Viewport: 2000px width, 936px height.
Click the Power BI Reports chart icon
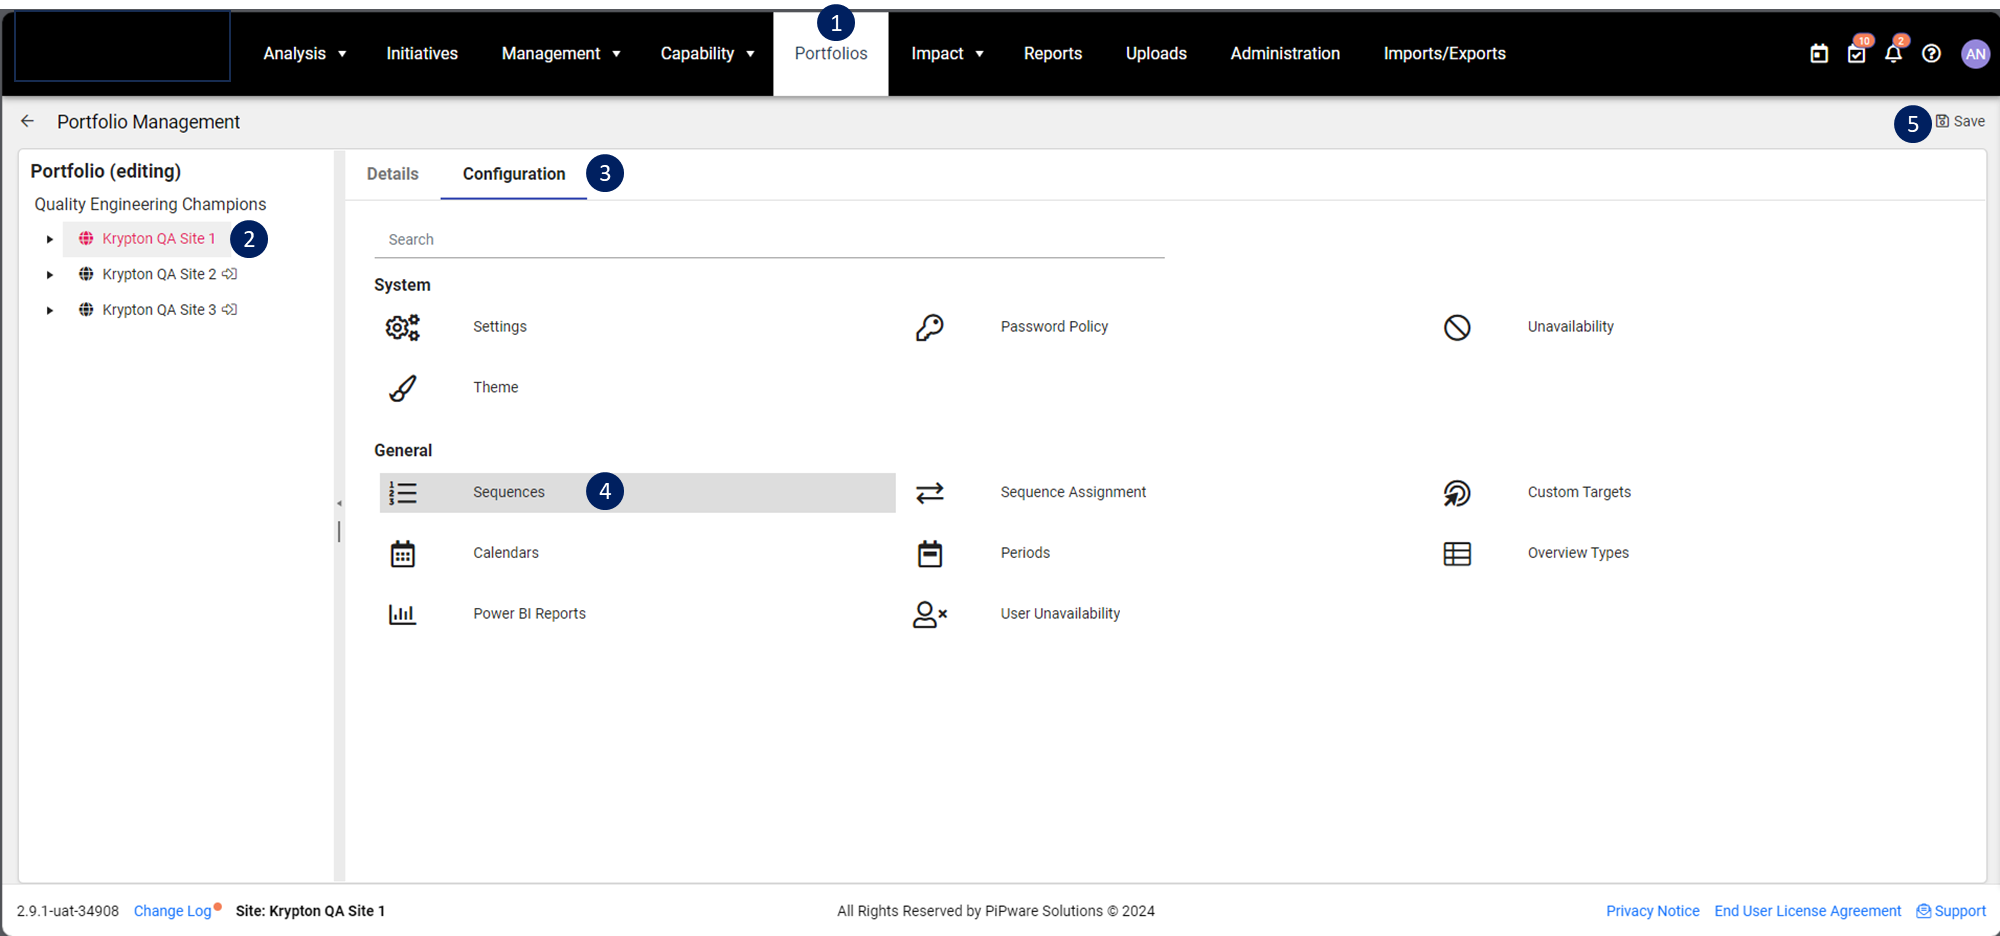[402, 614]
